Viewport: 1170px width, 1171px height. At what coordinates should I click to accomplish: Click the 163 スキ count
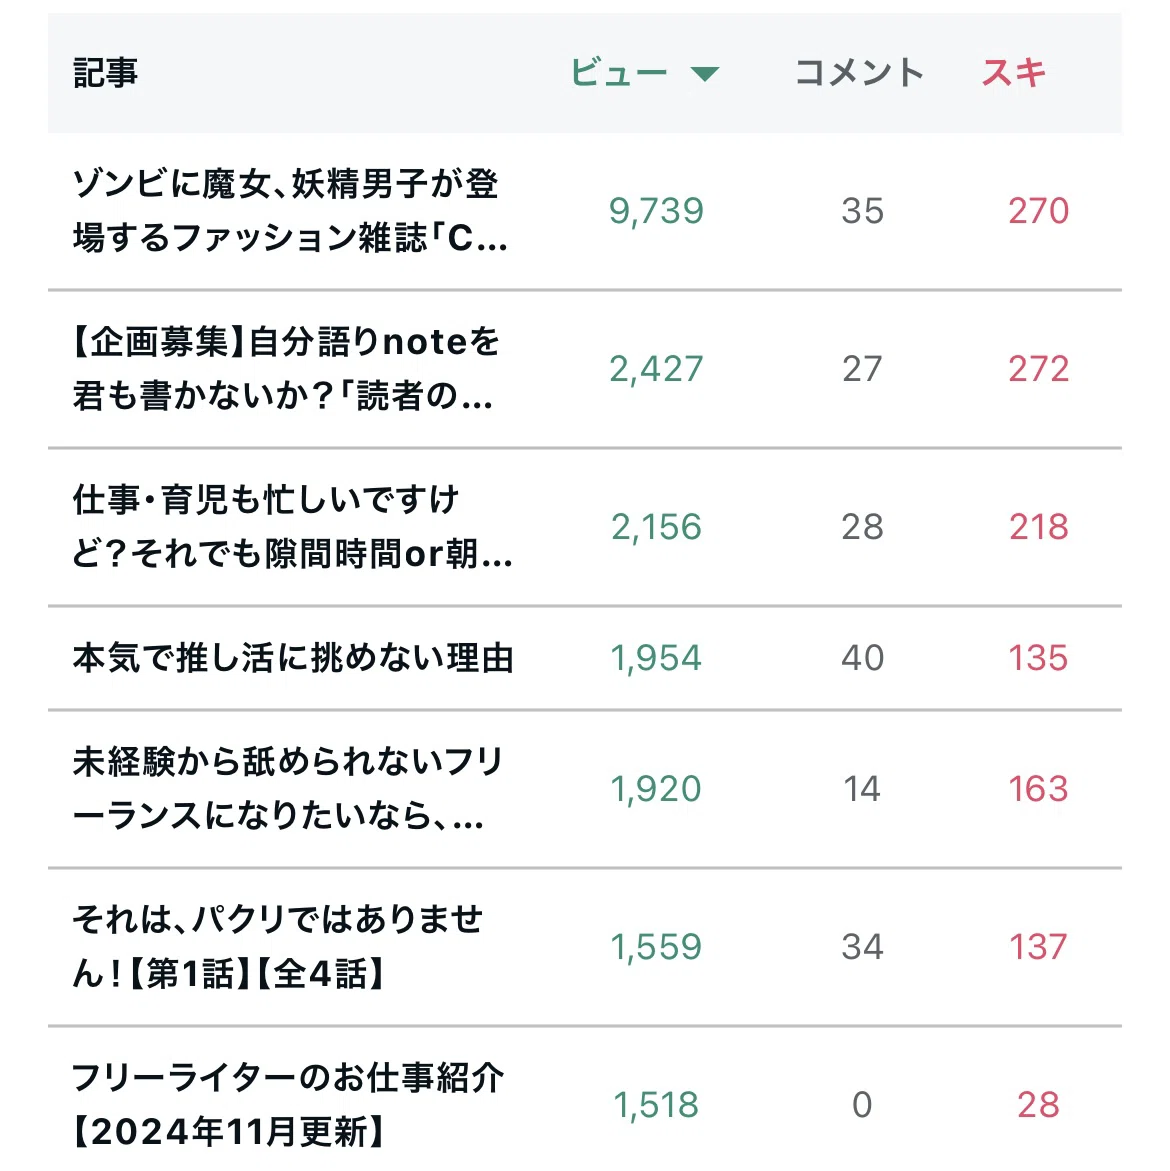(1038, 789)
